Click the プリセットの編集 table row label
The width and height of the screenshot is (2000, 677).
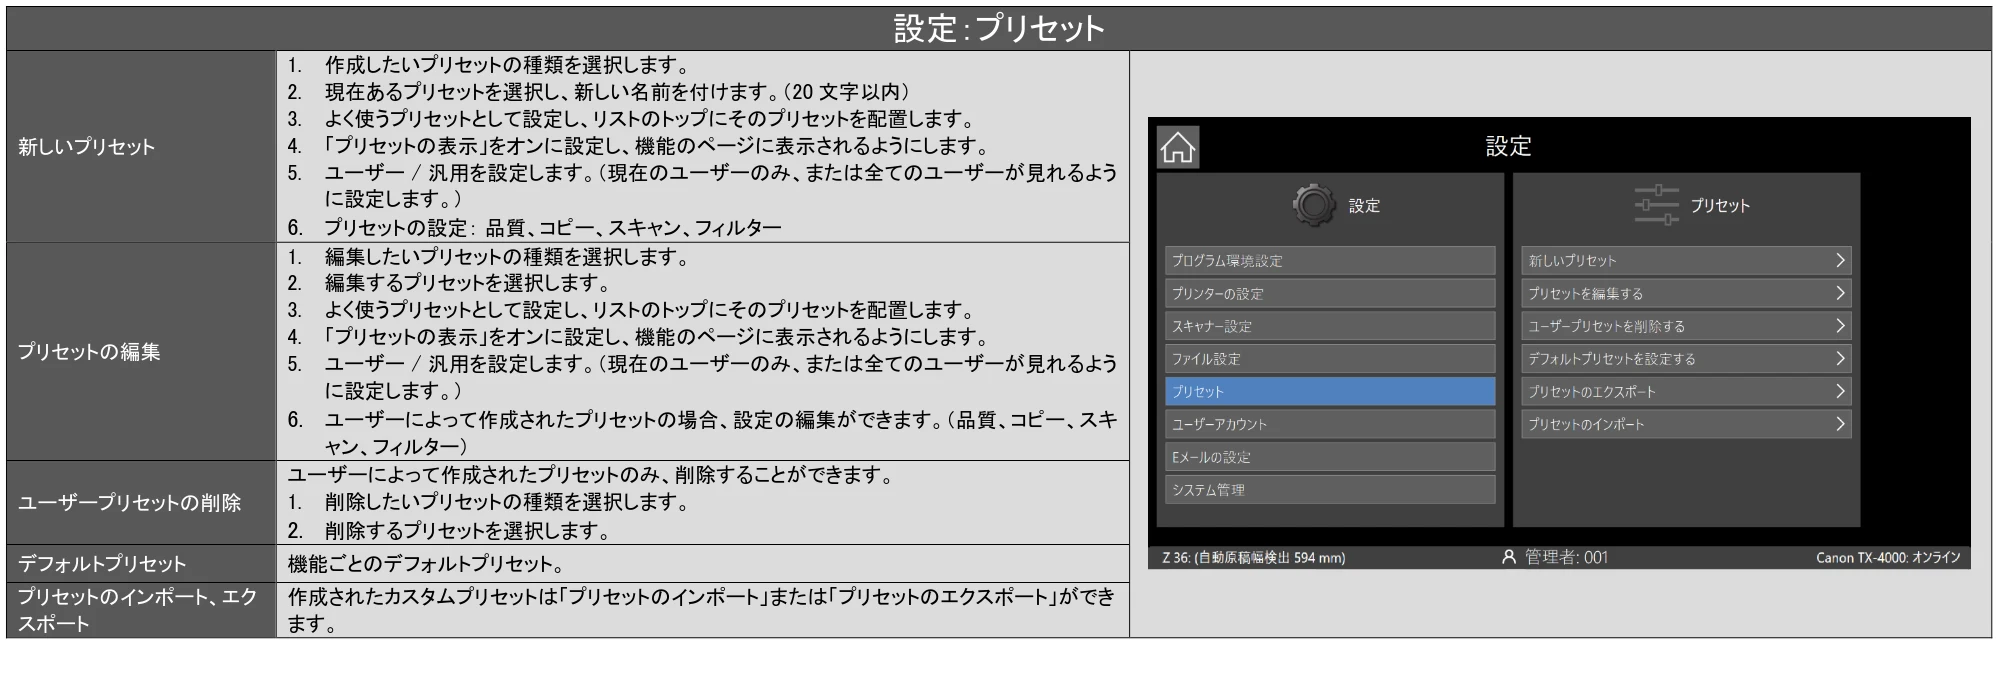pyautogui.click(x=89, y=352)
